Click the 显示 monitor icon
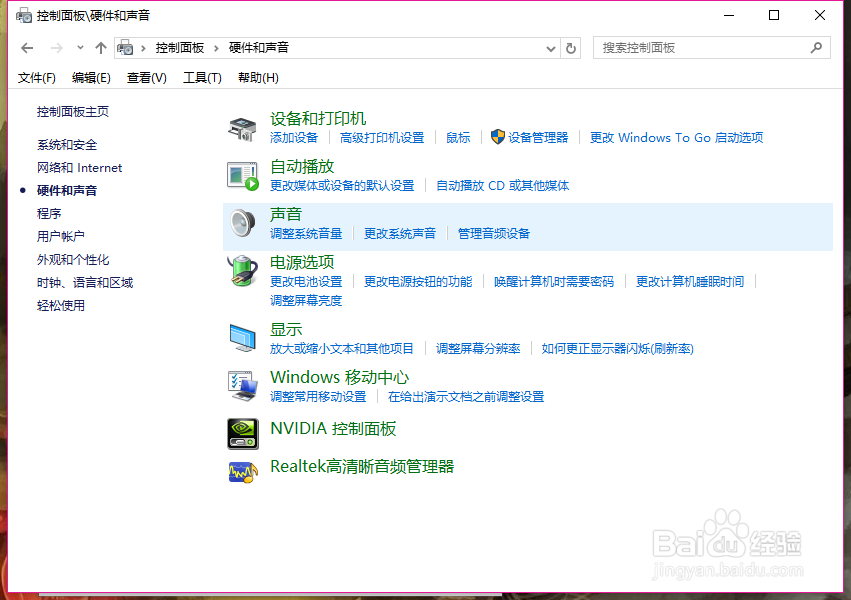The image size is (851, 600). [x=241, y=338]
